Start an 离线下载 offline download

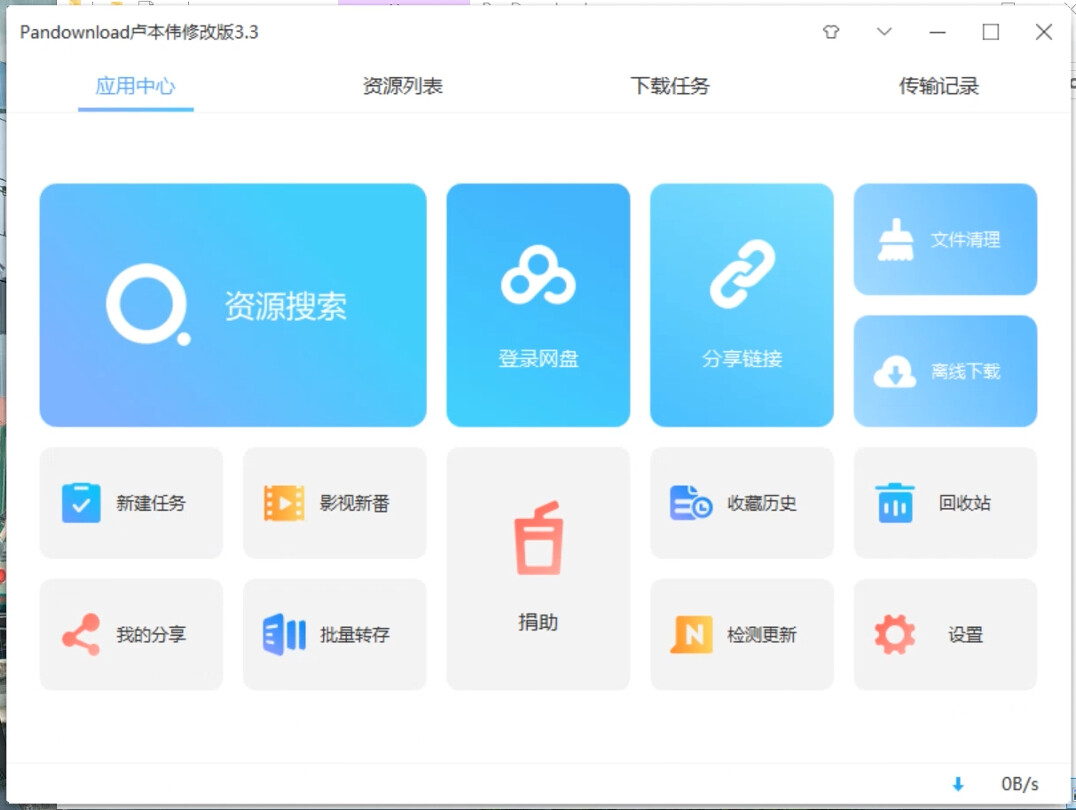coord(944,370)
